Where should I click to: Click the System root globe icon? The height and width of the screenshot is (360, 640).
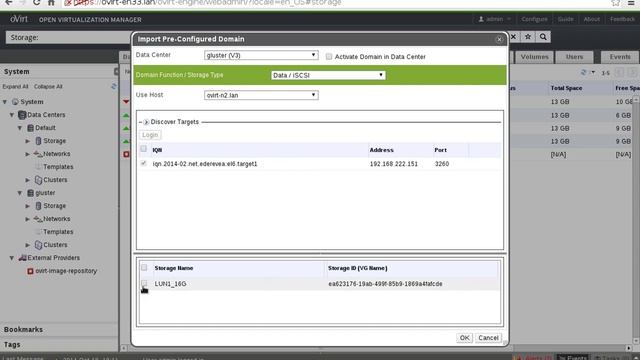(15, 102)
